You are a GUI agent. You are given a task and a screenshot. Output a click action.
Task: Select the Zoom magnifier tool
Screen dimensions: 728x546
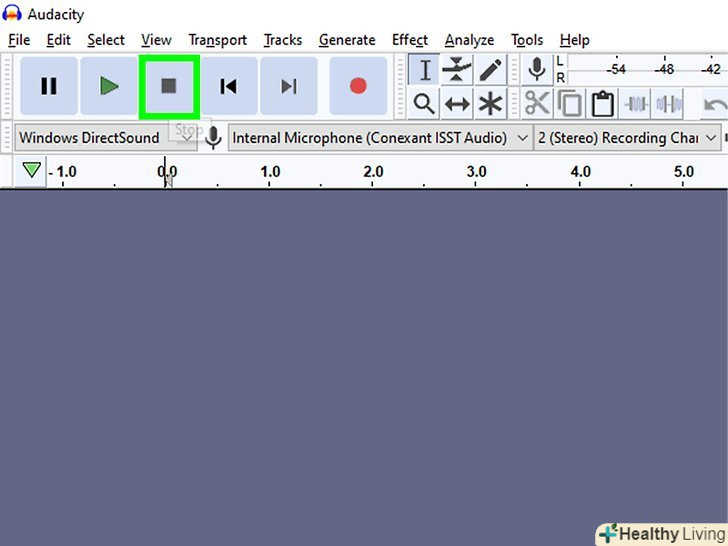[424, 104]
